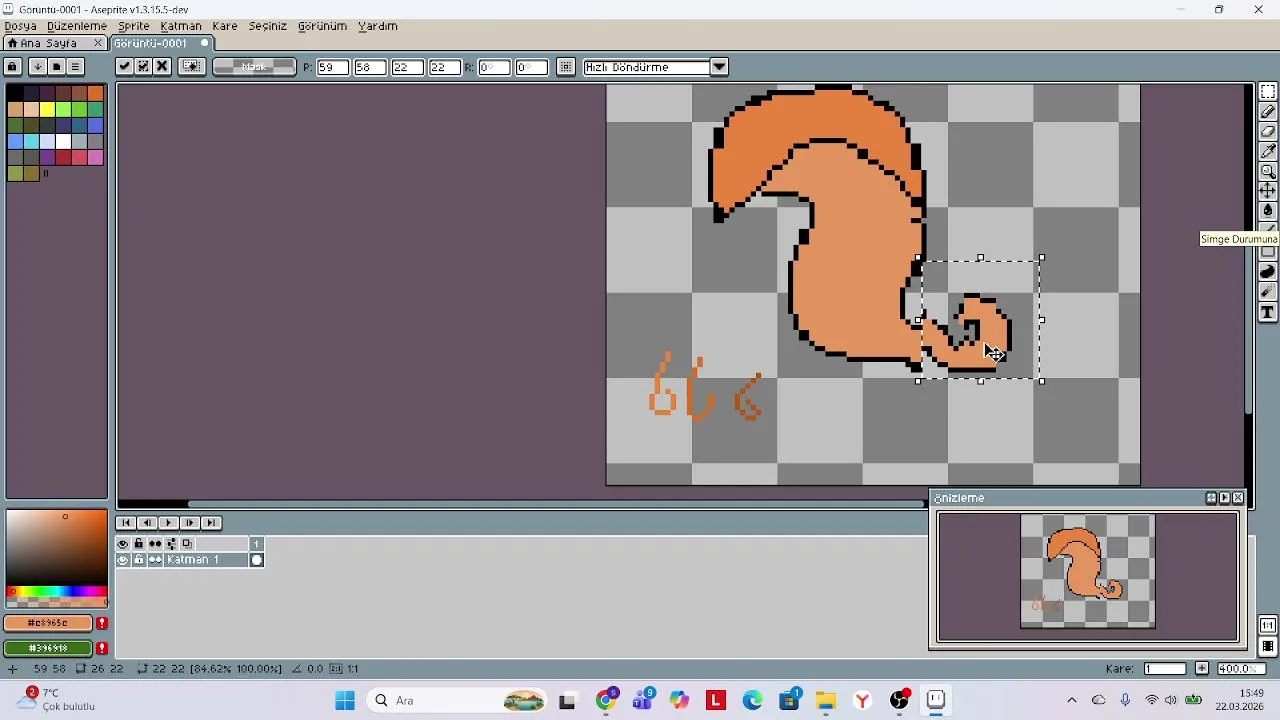Image resolution: width=1280 pixels, height=720 pixels.
Task: Click the advanced mode icon at bottom right
Action: tap(1268, 646)
